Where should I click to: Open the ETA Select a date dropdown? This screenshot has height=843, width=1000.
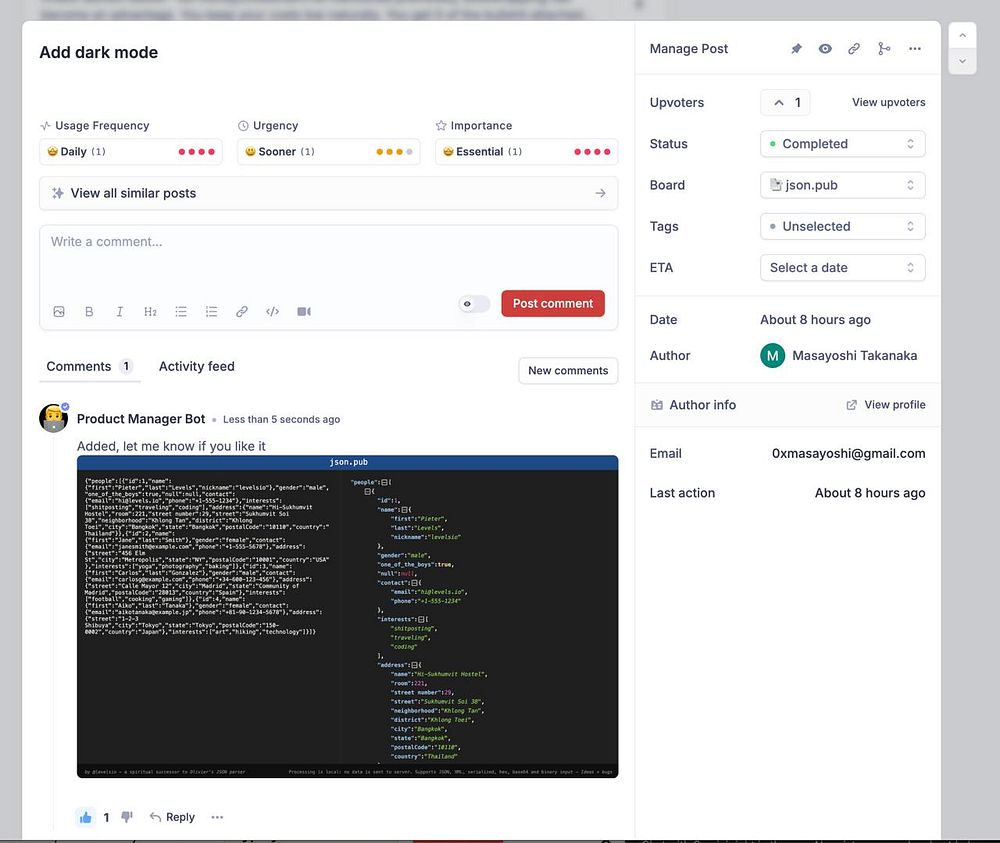pyautogui.click(x=842, y=268)
